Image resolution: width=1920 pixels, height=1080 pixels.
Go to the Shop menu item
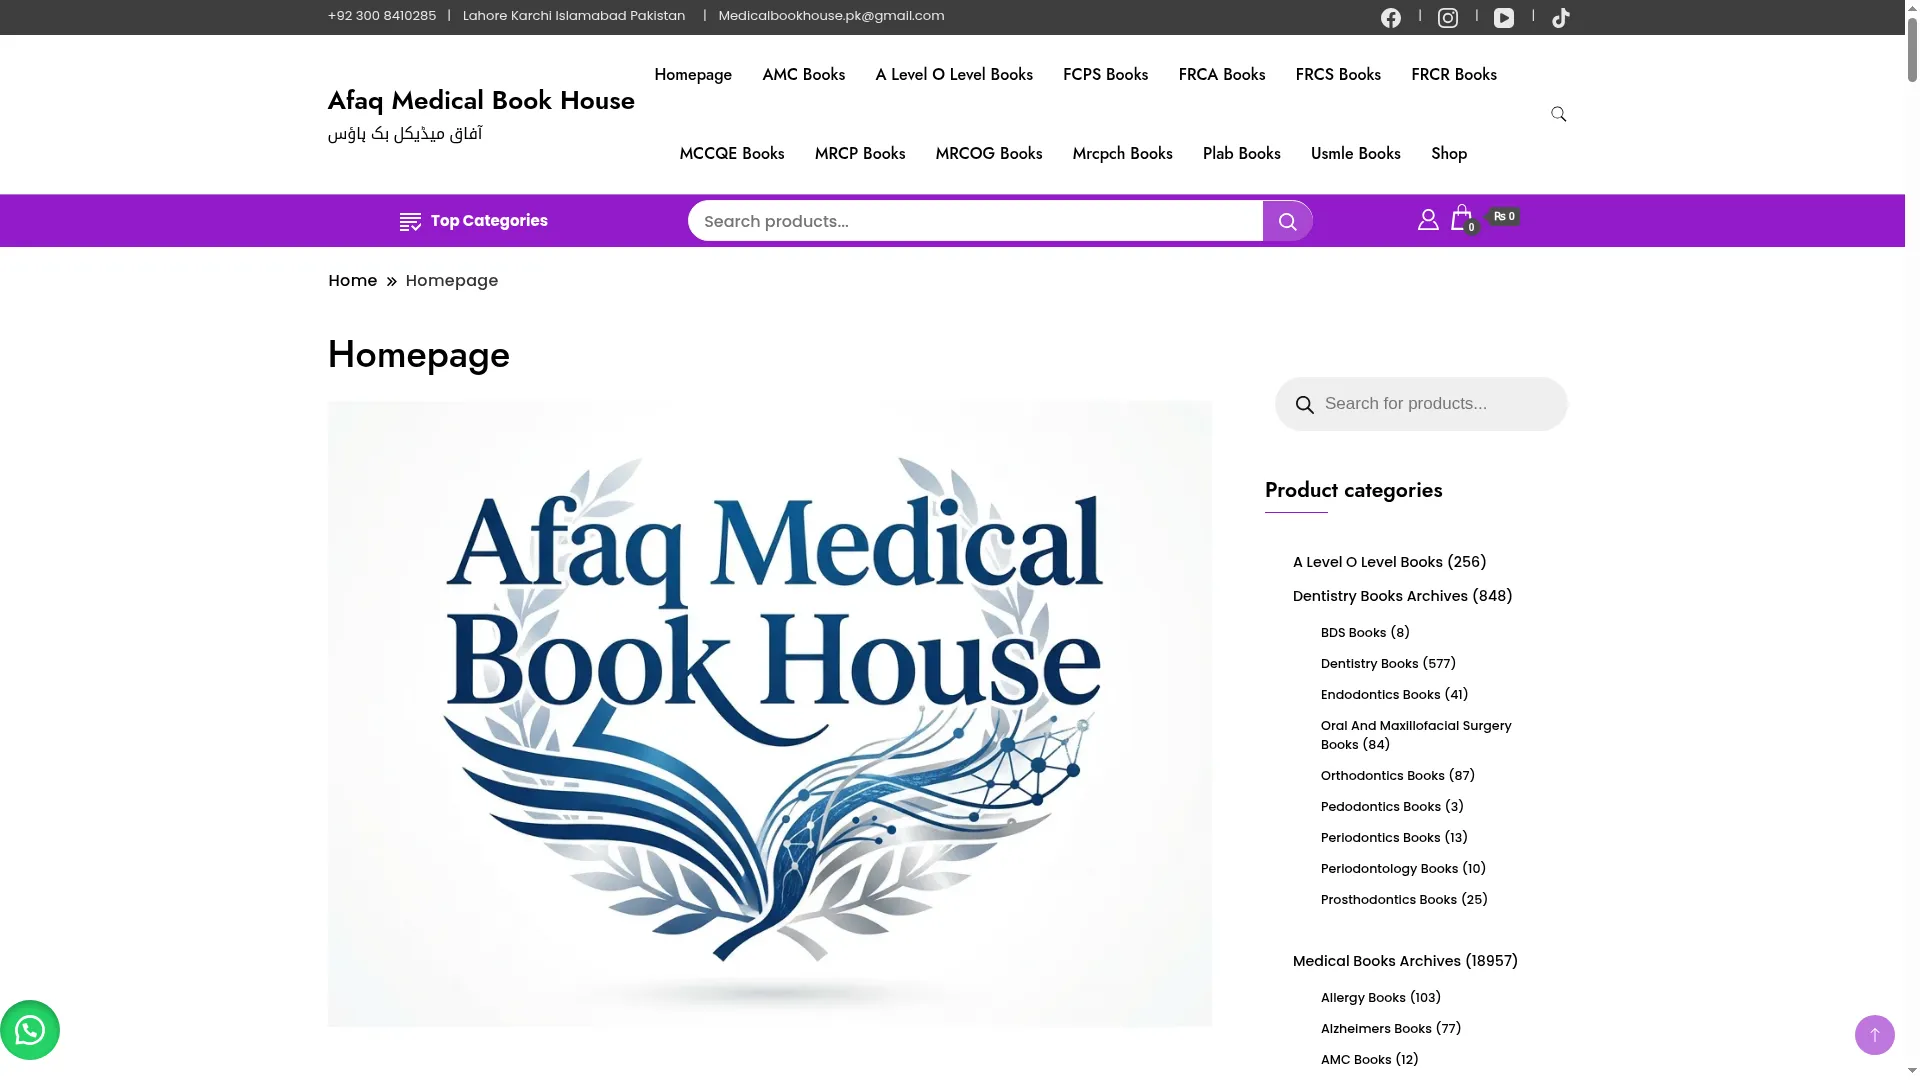pyautogui.click(x=1448, y=154)
